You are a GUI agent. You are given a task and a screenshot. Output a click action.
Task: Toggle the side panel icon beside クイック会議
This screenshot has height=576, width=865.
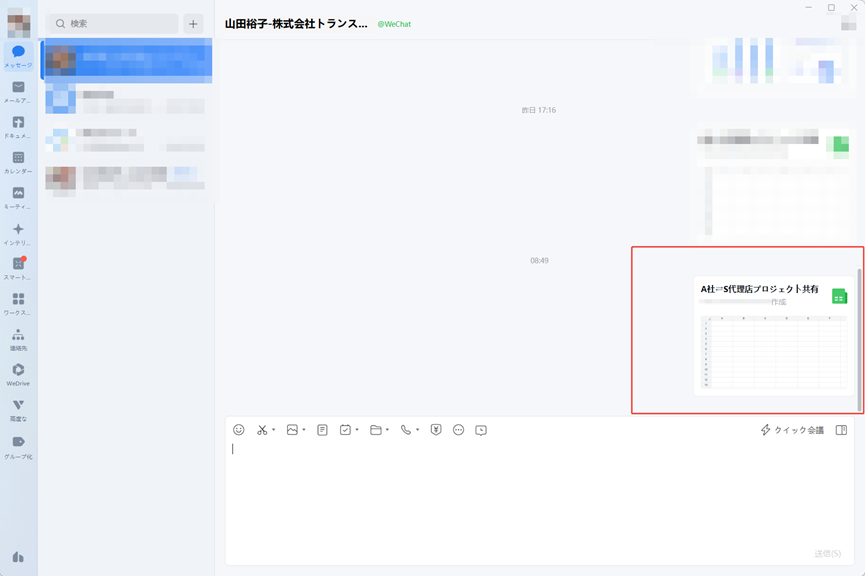841,430
